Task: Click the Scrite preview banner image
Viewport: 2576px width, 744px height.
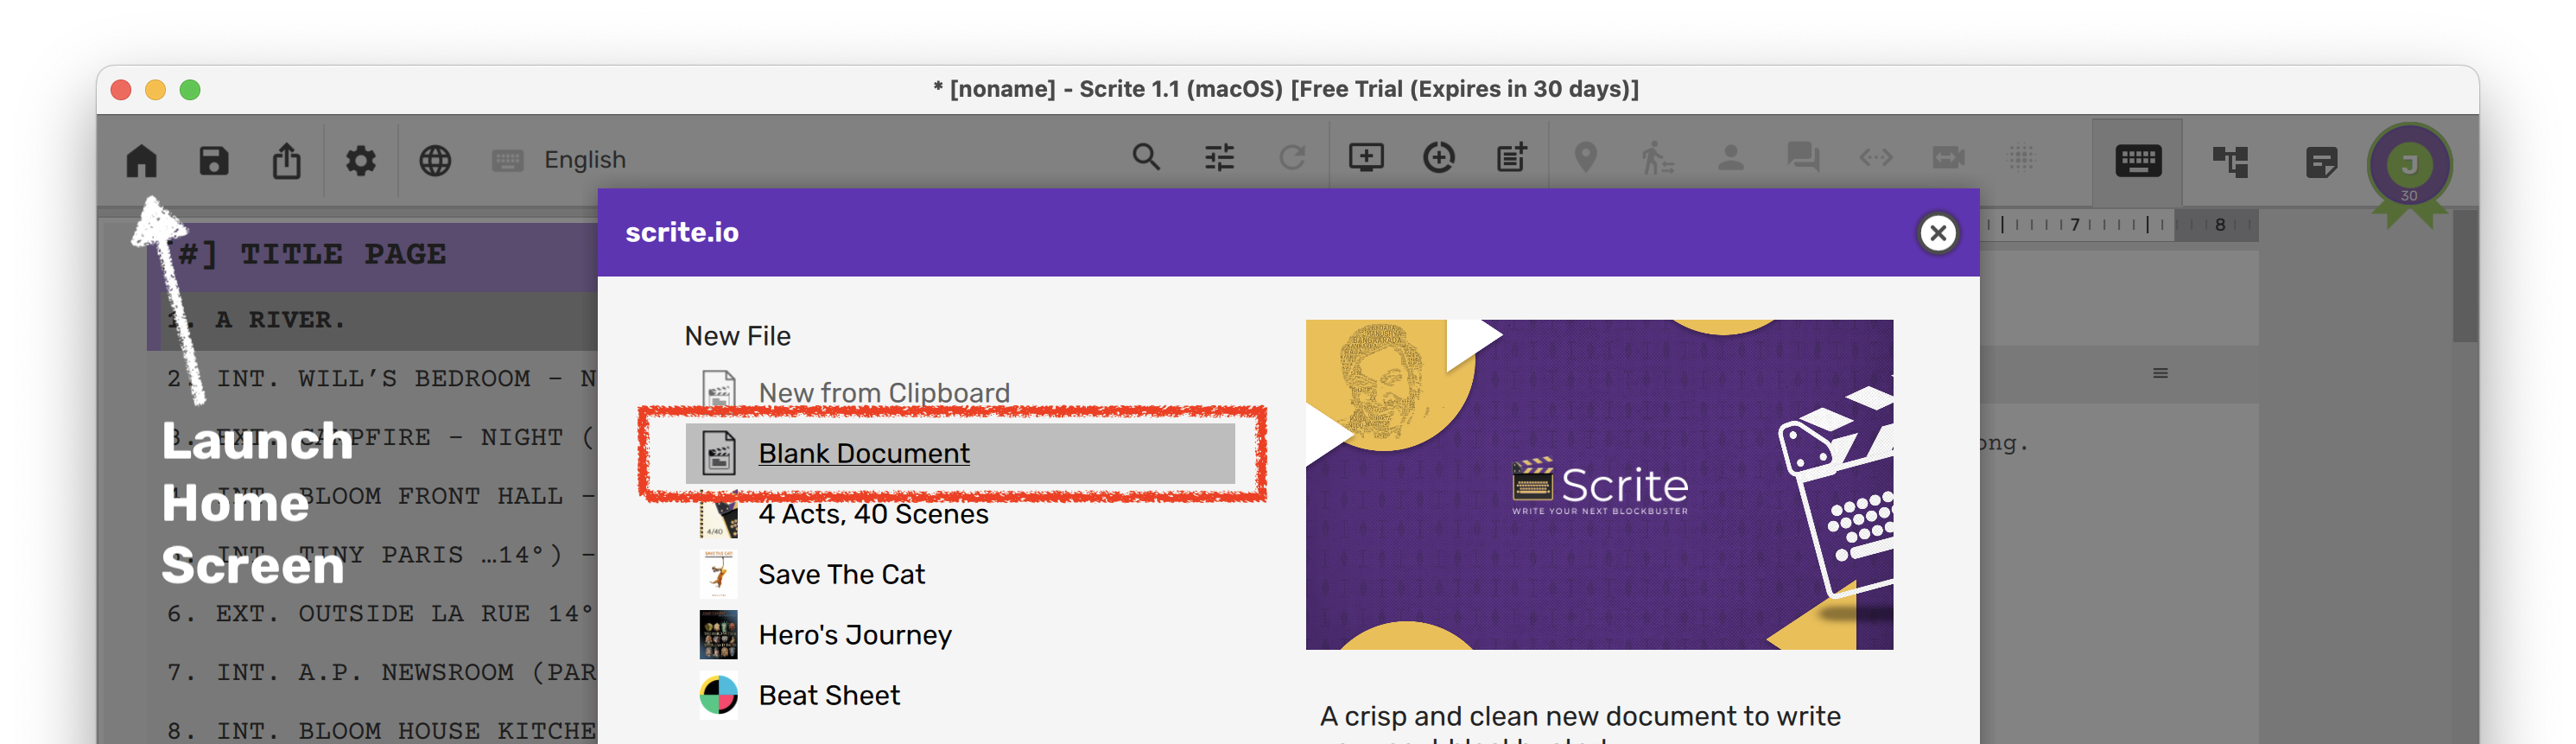Action: pos(1598,484)
